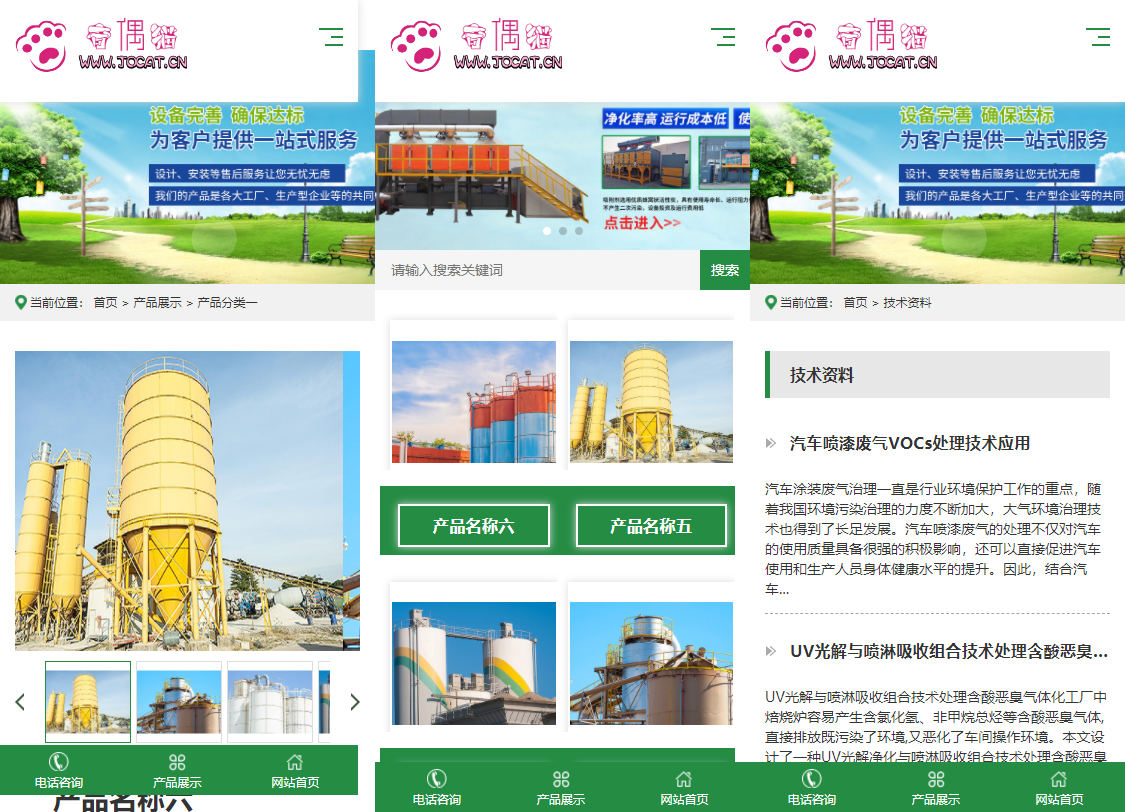The height and width of the screenshot is (812, 1125).
Task: Tap 电话咨询 in the home screen's bottom bar
Action: click(436, 788)
